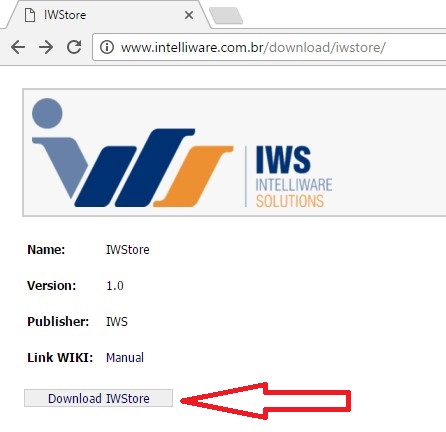
Task: Click the /download/iwstore/ path in the URL
Action: (325, 47)
